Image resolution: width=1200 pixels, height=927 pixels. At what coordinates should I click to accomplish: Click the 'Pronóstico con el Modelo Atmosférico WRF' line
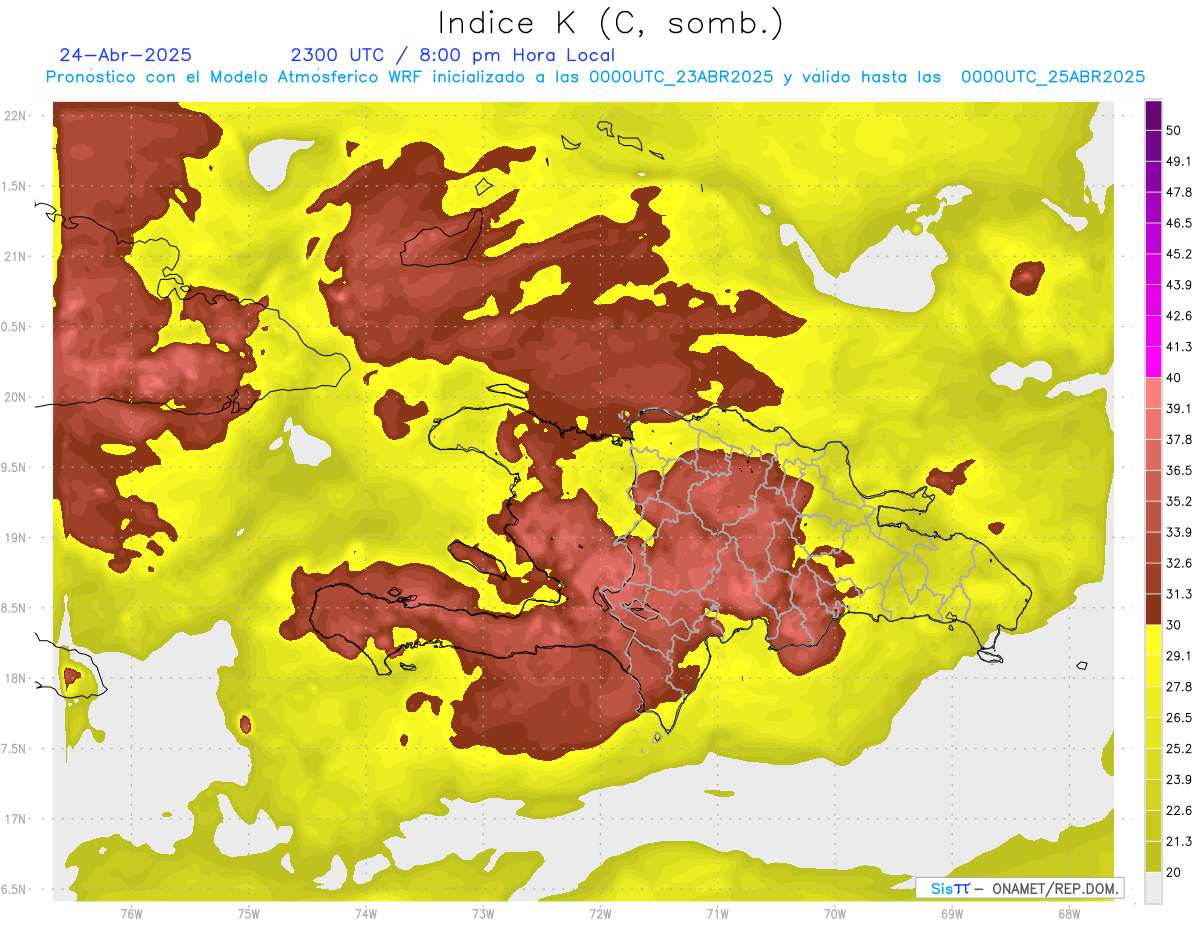(595, 77)
